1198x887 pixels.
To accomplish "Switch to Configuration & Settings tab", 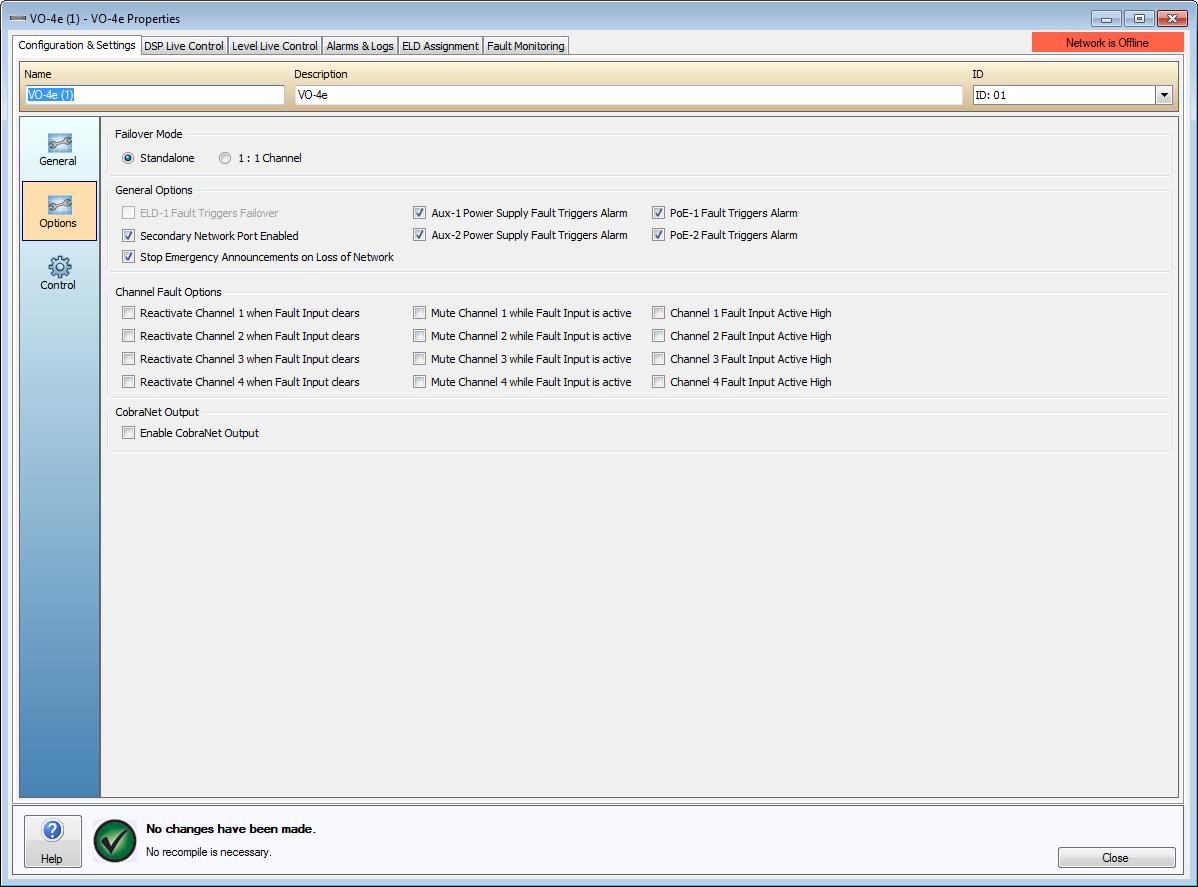I will click(77, 45).
